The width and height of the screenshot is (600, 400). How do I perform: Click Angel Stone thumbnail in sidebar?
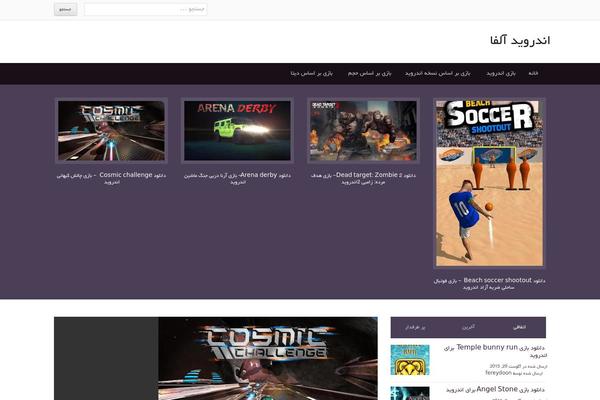point(410,393)
